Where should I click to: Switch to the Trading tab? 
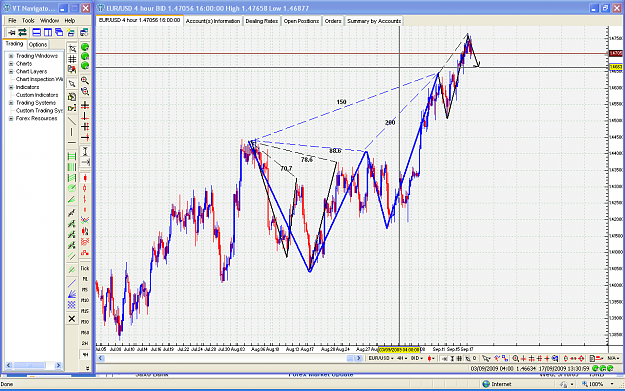point(14,44)
